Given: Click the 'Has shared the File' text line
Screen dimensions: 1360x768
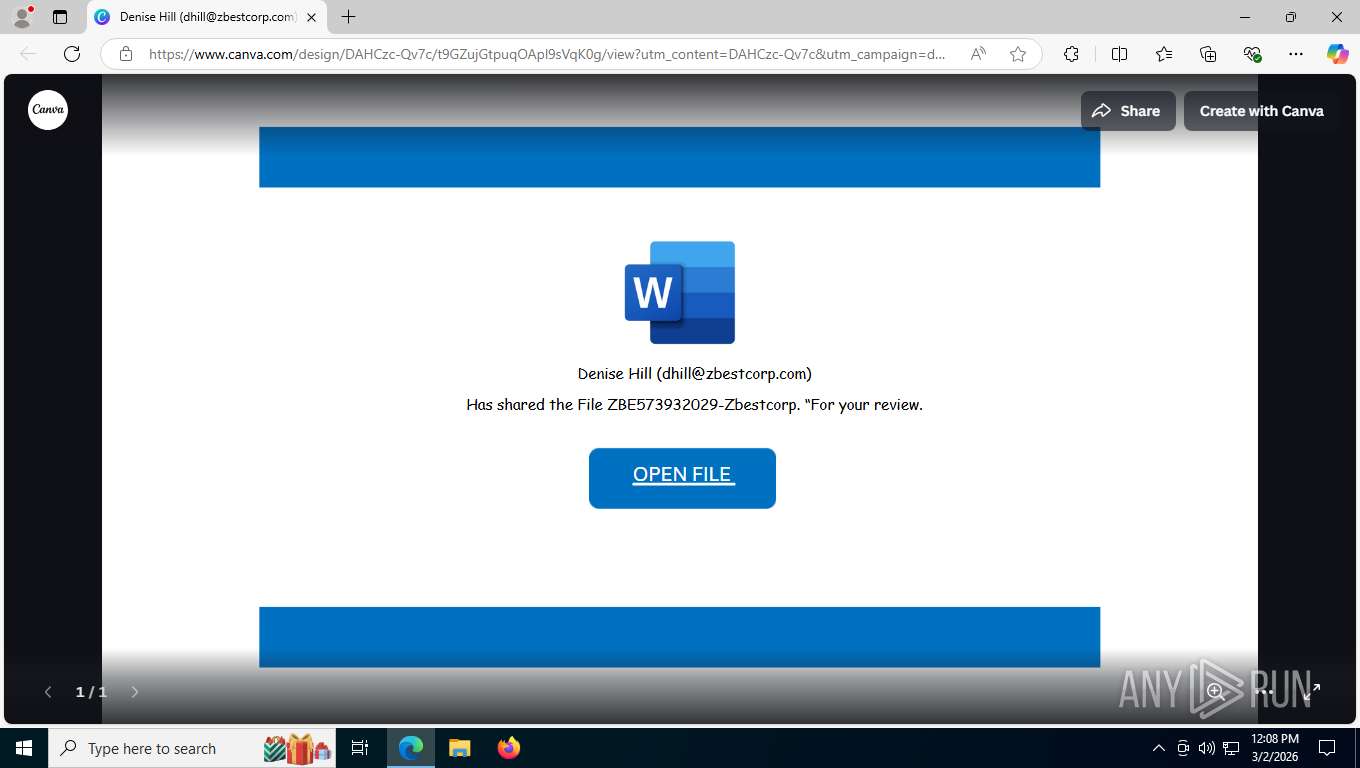Looking at the screenshot, I should tap(694, 405).
